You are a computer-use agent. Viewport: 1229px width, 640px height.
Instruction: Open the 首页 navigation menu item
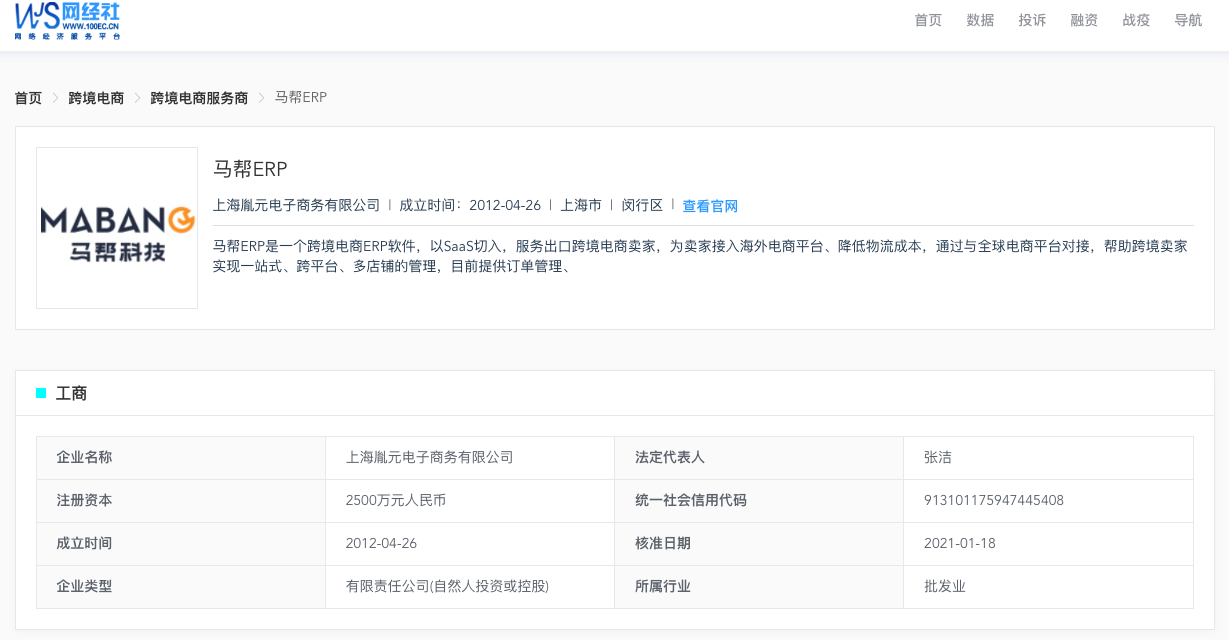[928, 20]
